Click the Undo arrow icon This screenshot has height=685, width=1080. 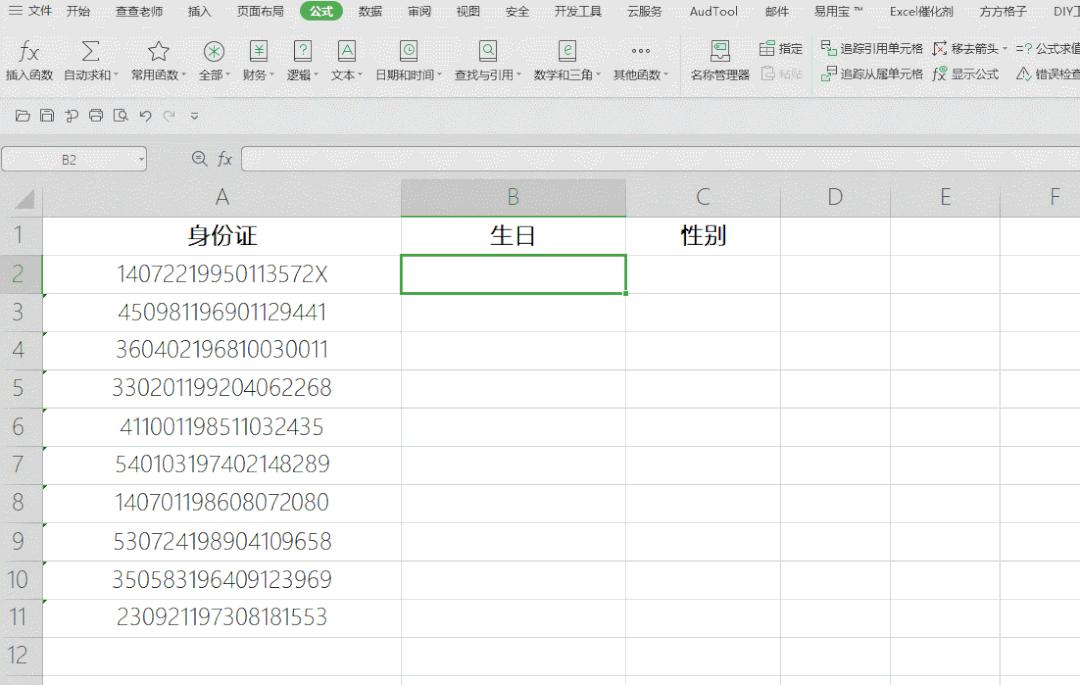(x=146, y=115)
